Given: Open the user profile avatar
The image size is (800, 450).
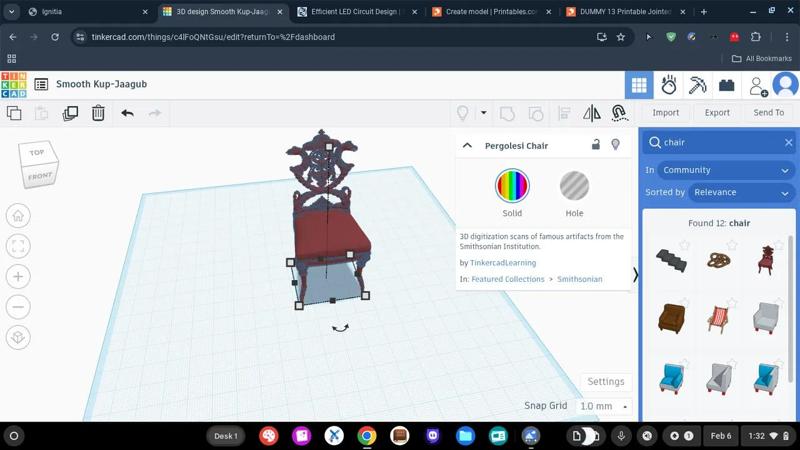Looking at the screenshot, I should tap(785, 85).
